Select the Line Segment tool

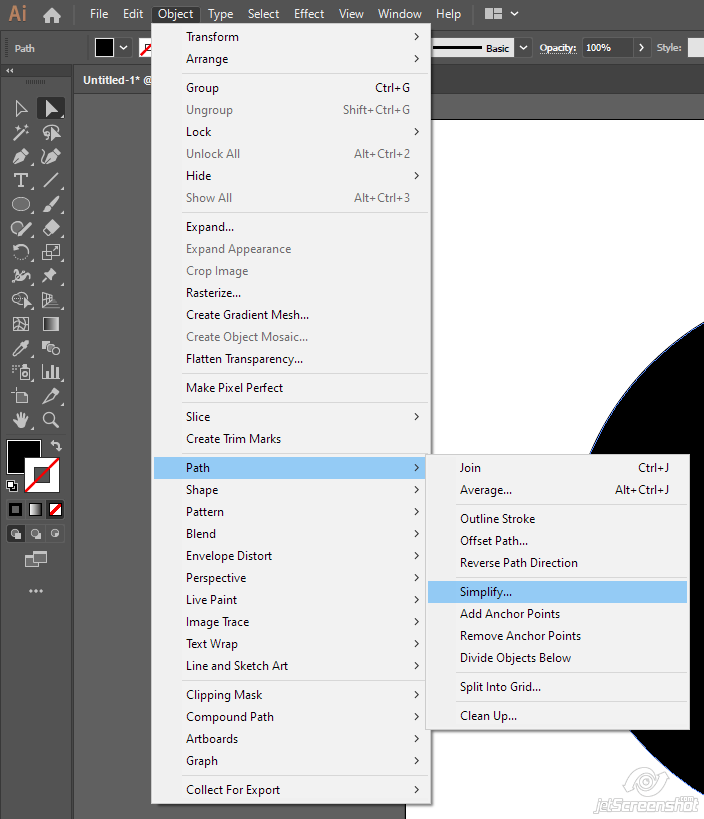coord(51,181)
